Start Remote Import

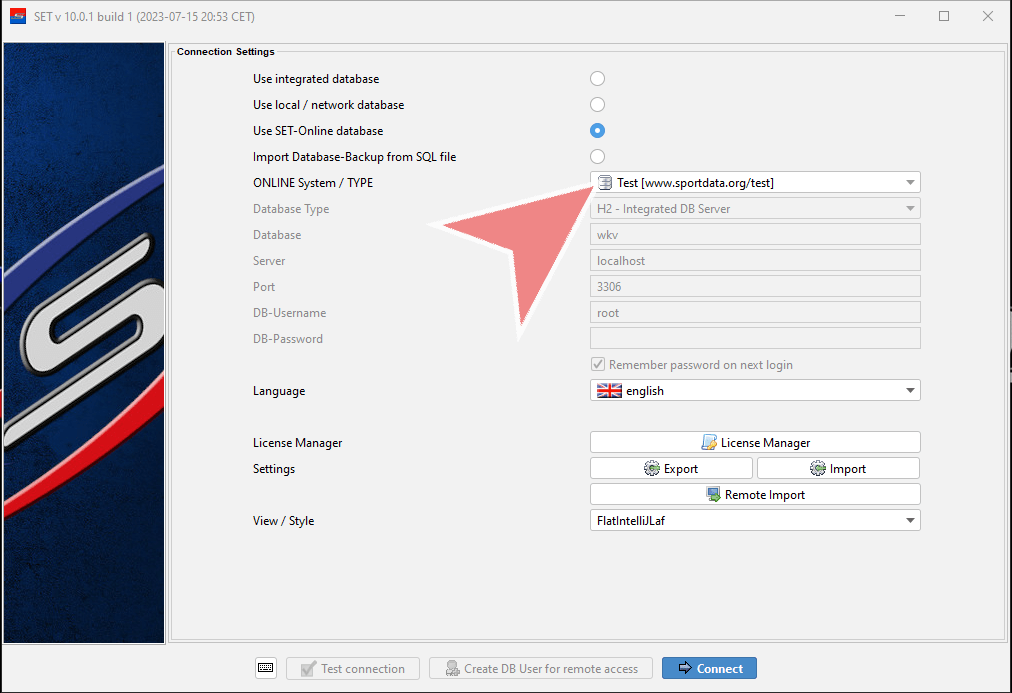(755, 494)
